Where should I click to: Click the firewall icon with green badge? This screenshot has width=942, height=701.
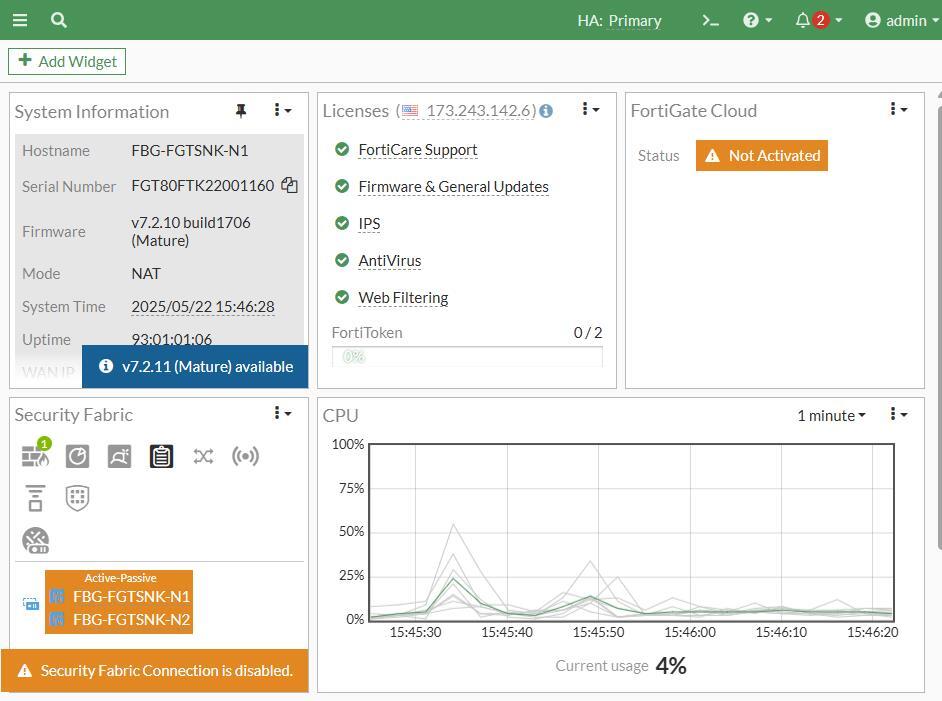coord(36,456)
